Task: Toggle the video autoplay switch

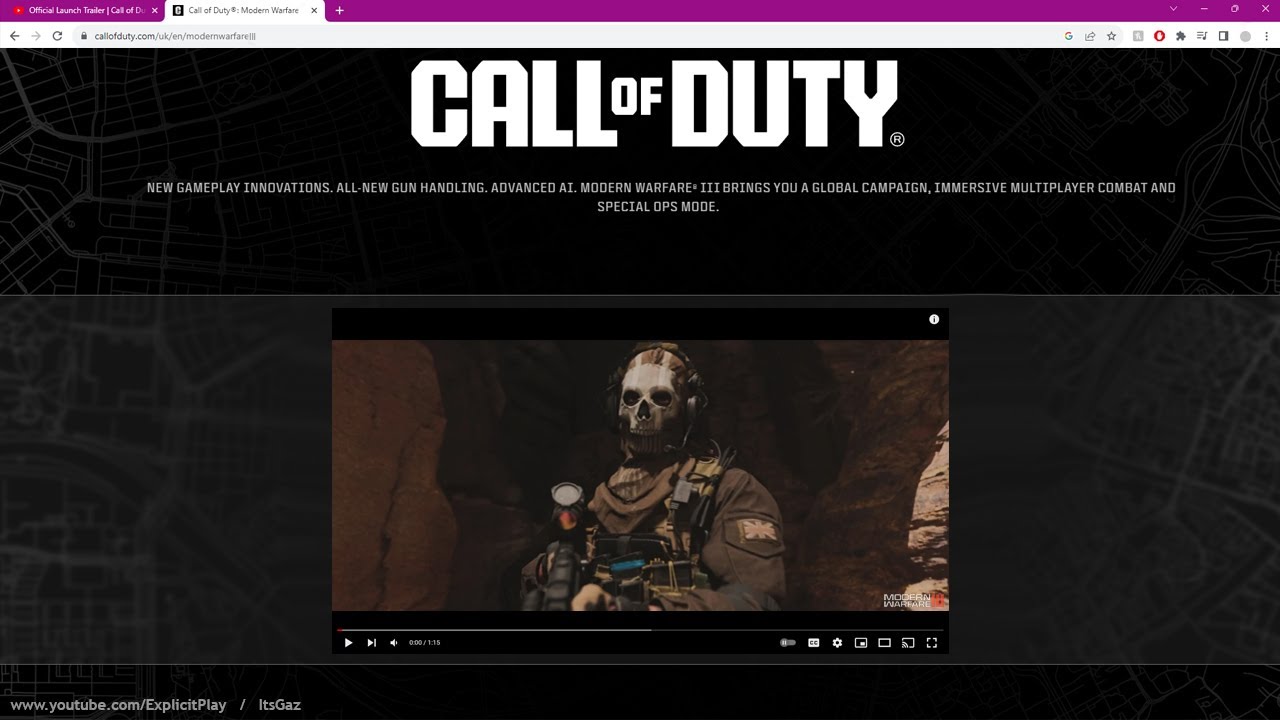Action: pyautogui.click(x=788, y=643)
